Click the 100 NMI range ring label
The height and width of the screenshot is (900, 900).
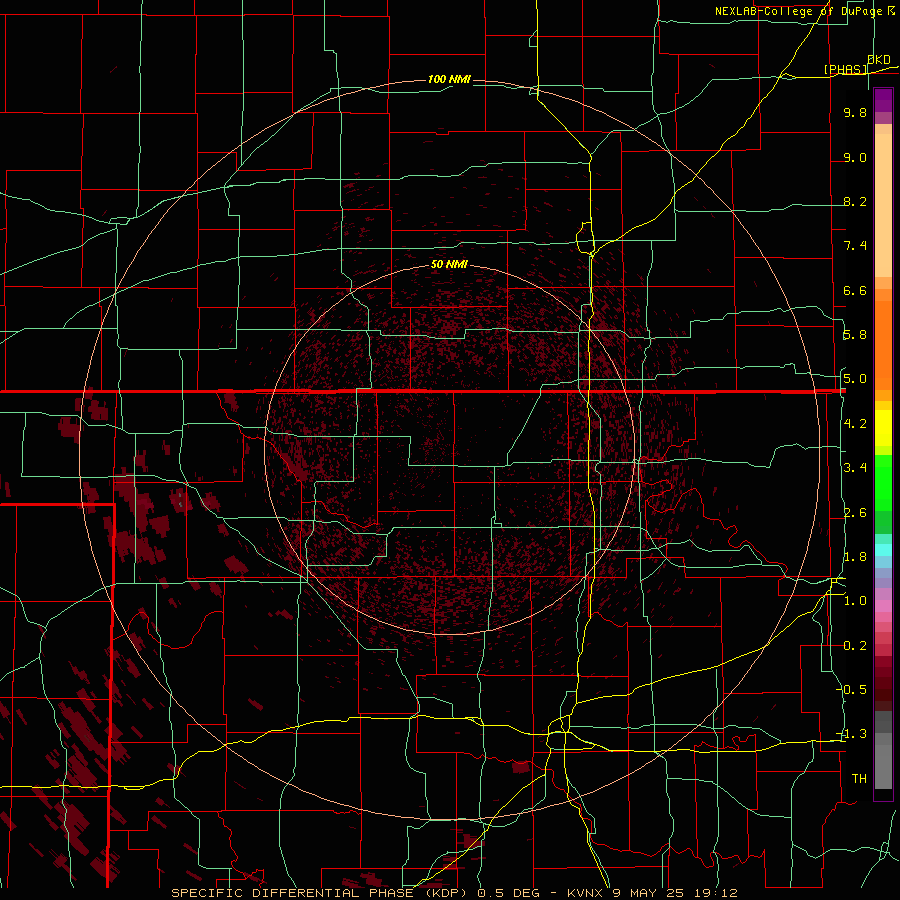pos(449,79)
